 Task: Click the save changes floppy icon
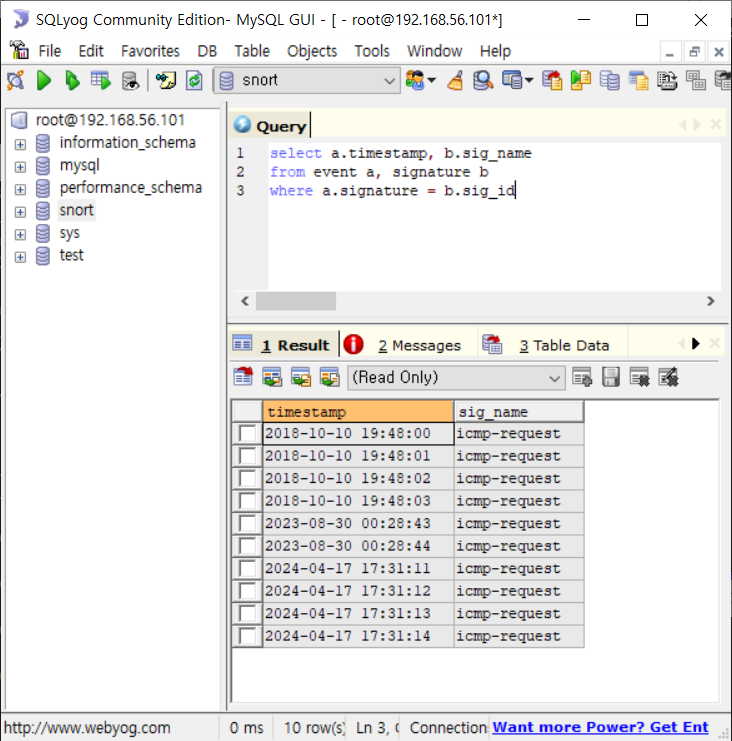coord(611,377)
